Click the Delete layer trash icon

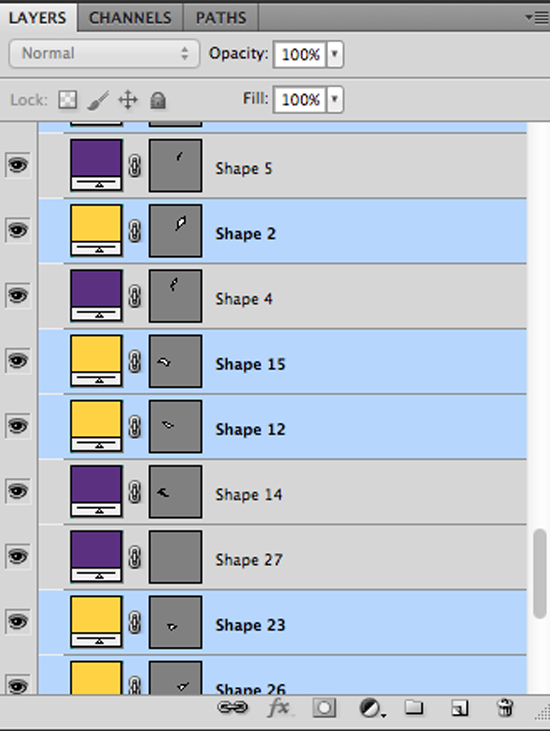(505, 707)
